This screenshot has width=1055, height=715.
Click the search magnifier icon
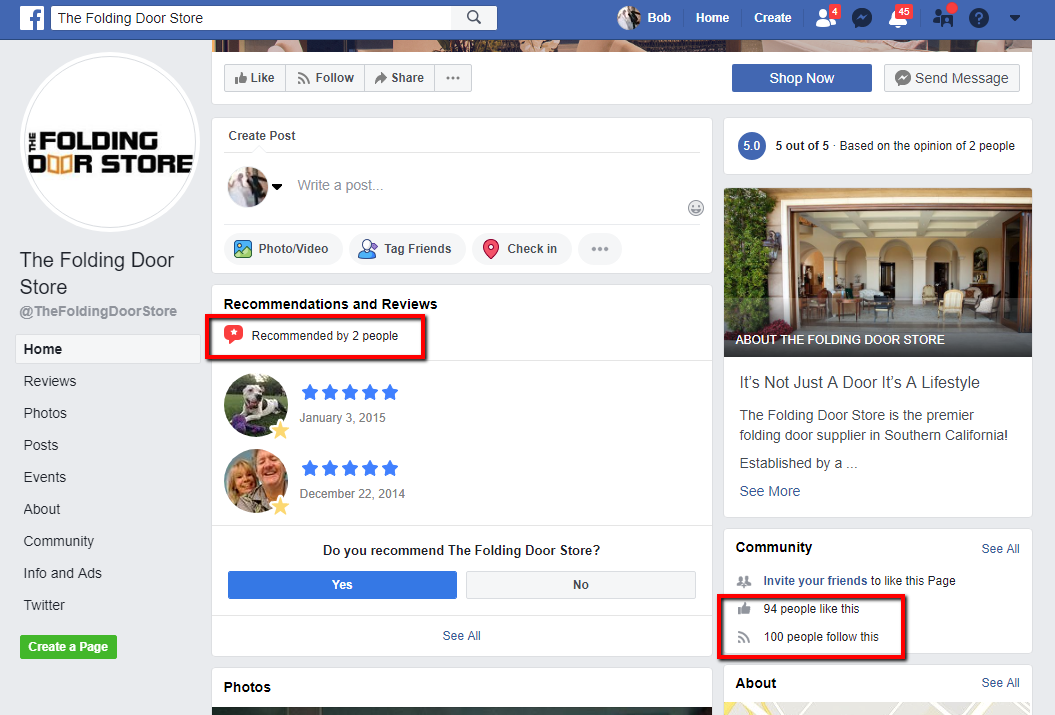pos(474,17)
